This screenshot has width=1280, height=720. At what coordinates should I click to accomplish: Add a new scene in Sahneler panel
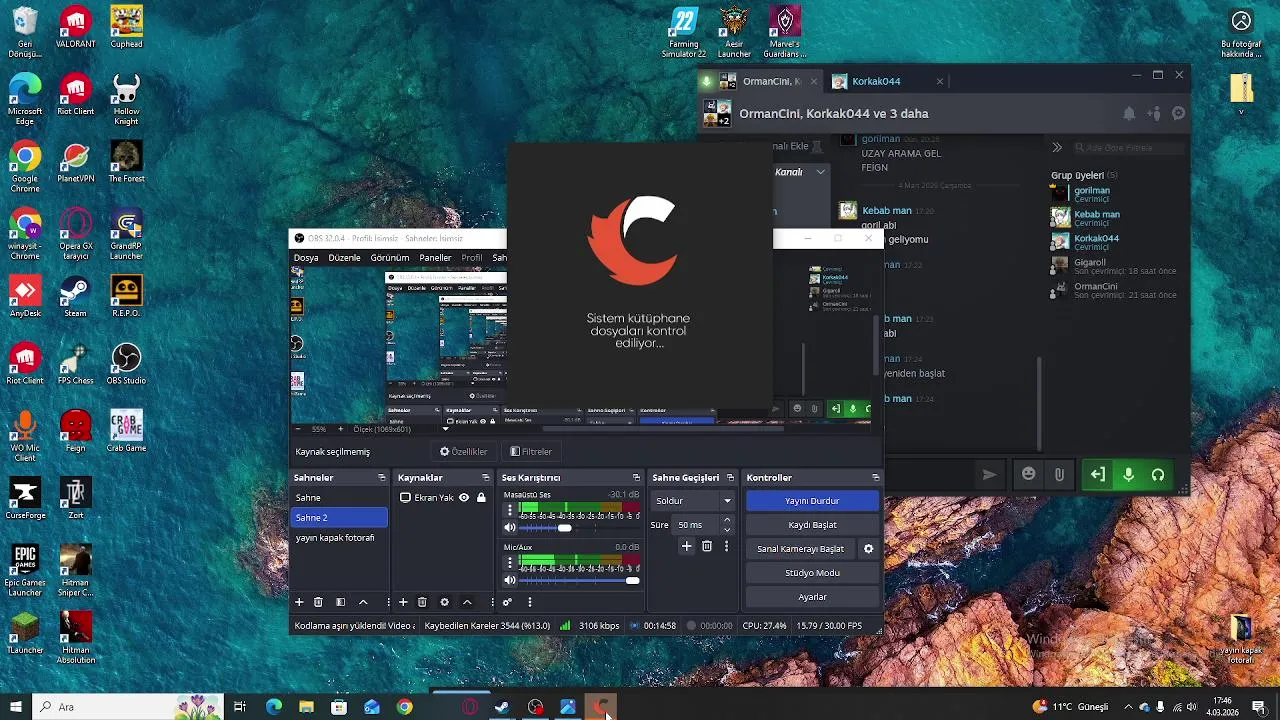(x=299, y=602)
